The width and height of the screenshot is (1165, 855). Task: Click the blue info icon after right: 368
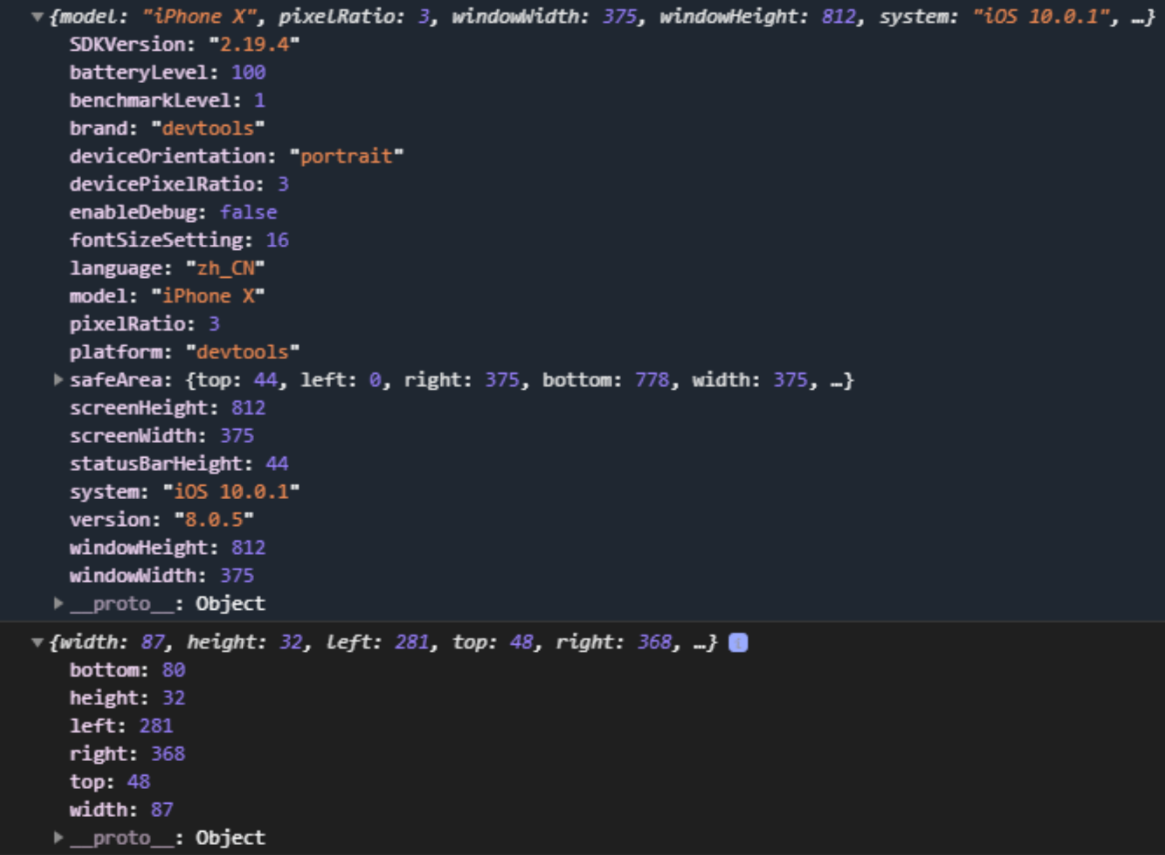(738, 643)
